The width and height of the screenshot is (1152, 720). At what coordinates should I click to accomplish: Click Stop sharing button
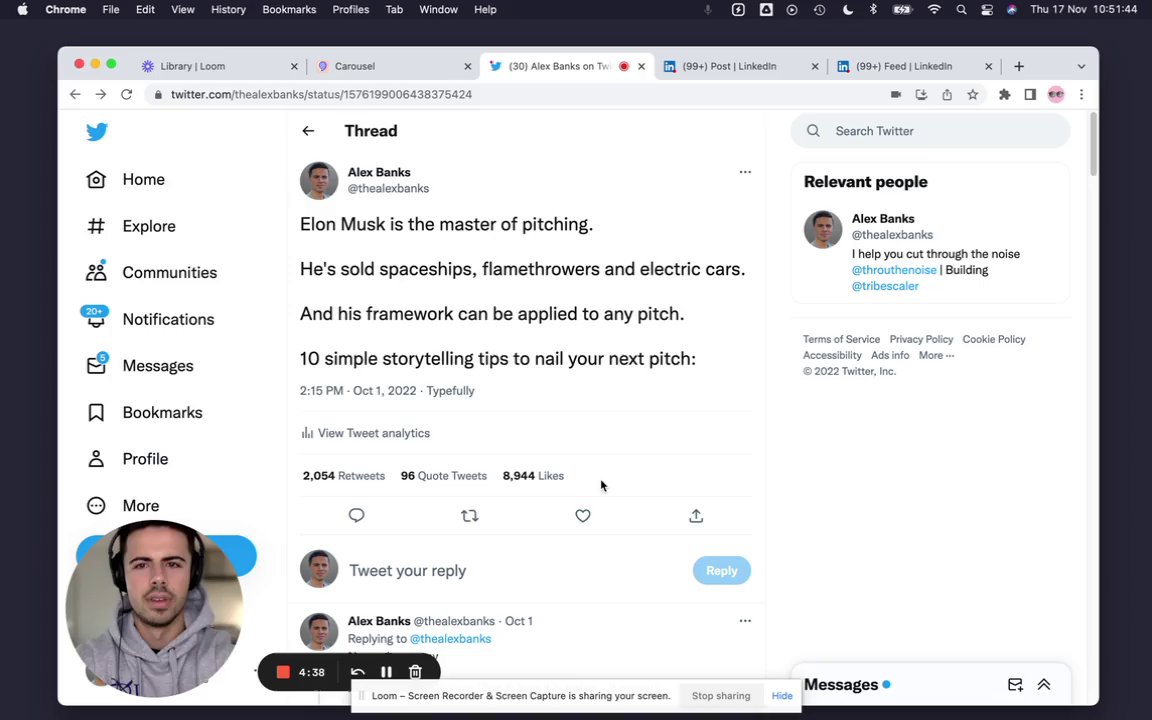[721, 696]
